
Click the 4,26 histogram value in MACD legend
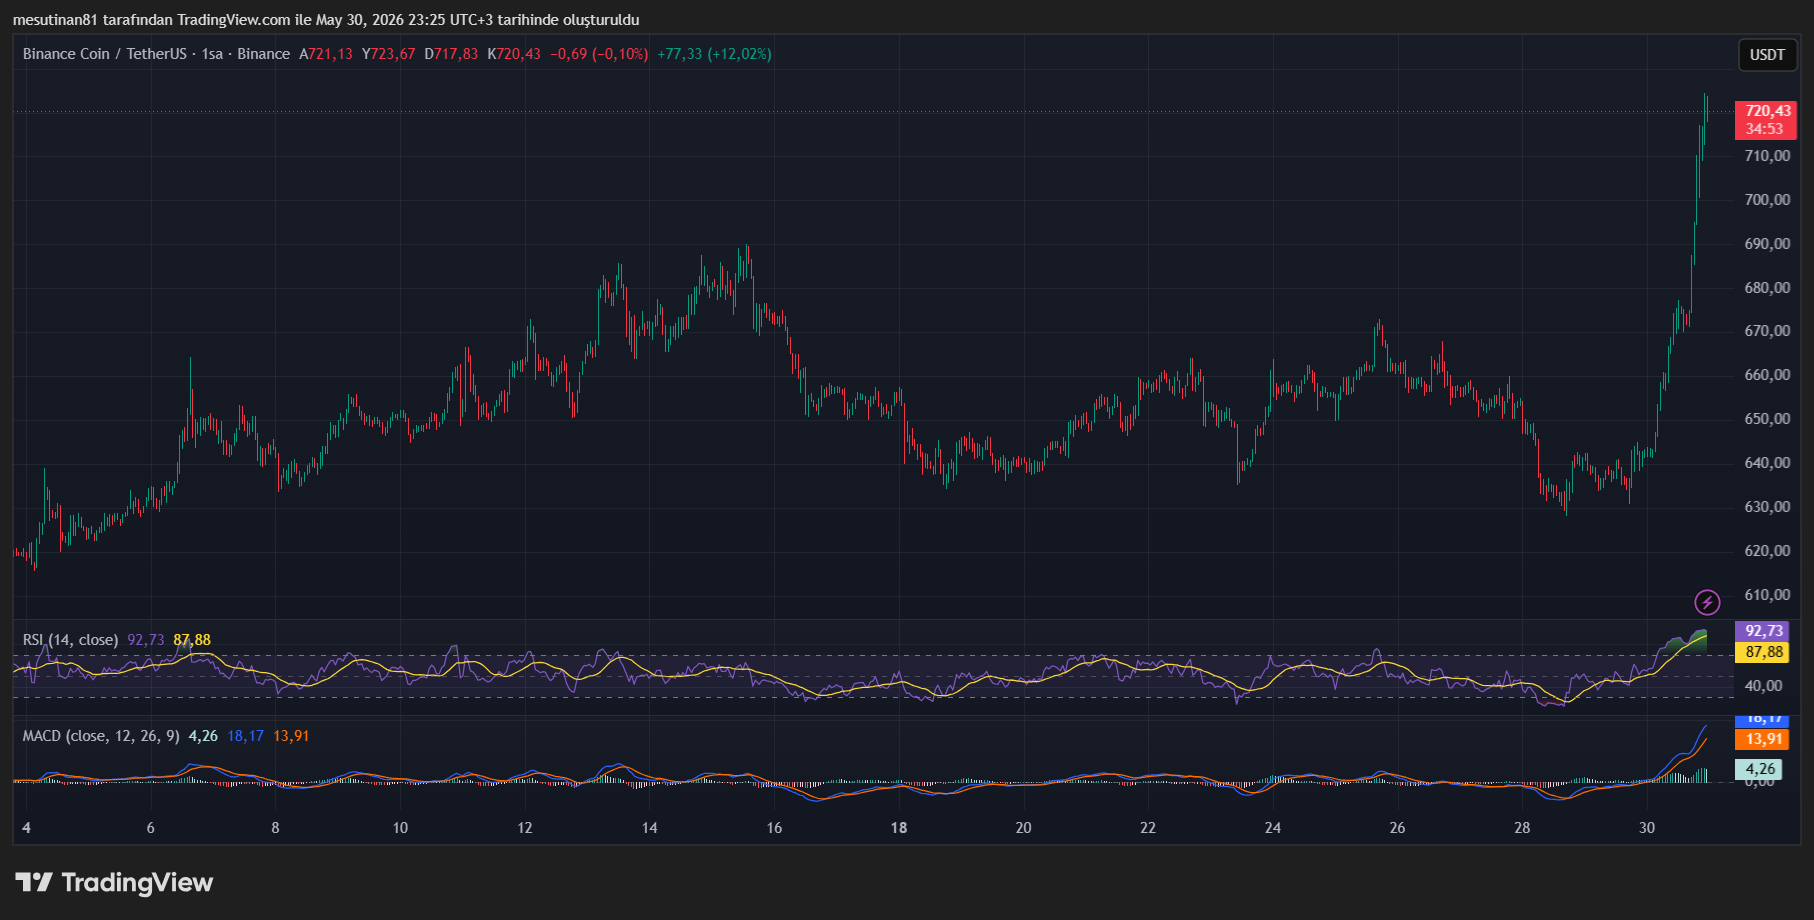[203, 736]
